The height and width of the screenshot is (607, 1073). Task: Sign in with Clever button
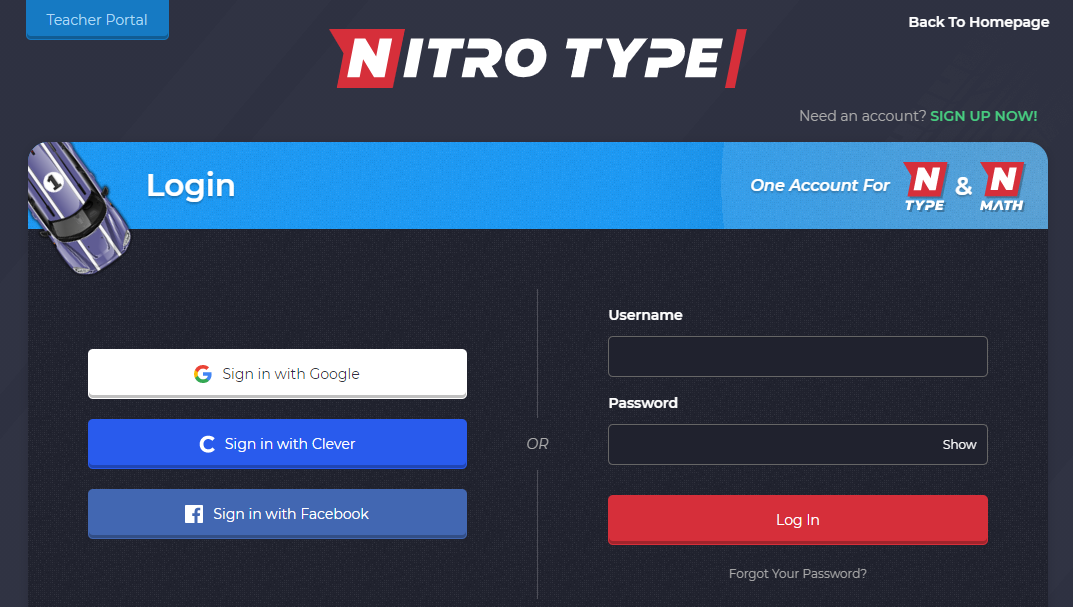click(277, 443)
